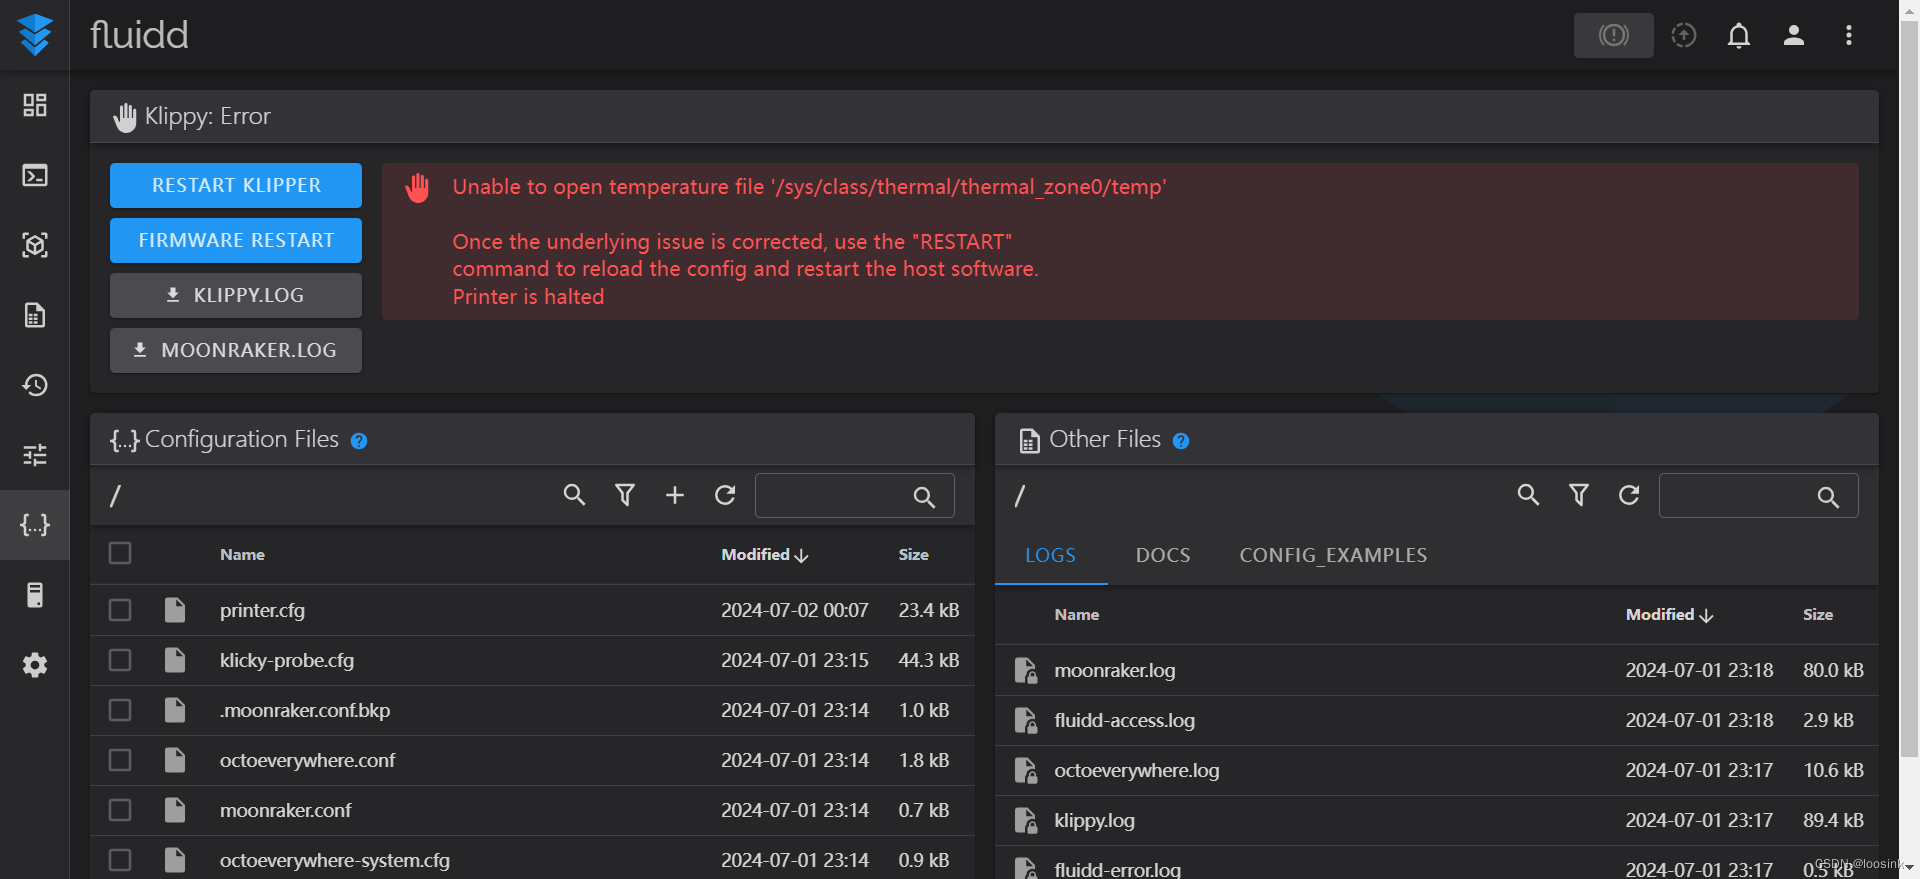The image size is (1920, 879).
Task: Download MOONRAKER.LOG
Action: click(x=236, y=350)
